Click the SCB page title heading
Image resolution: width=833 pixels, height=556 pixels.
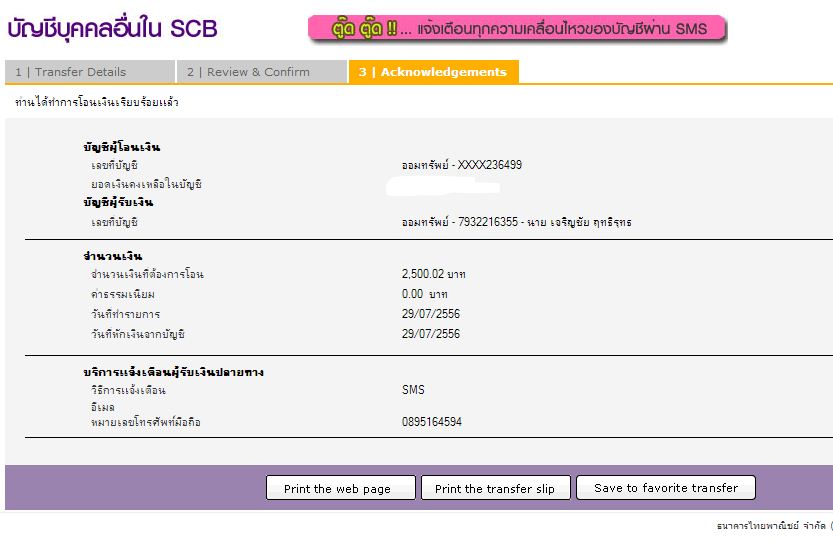pyautogui.click(x=113, y=28)
